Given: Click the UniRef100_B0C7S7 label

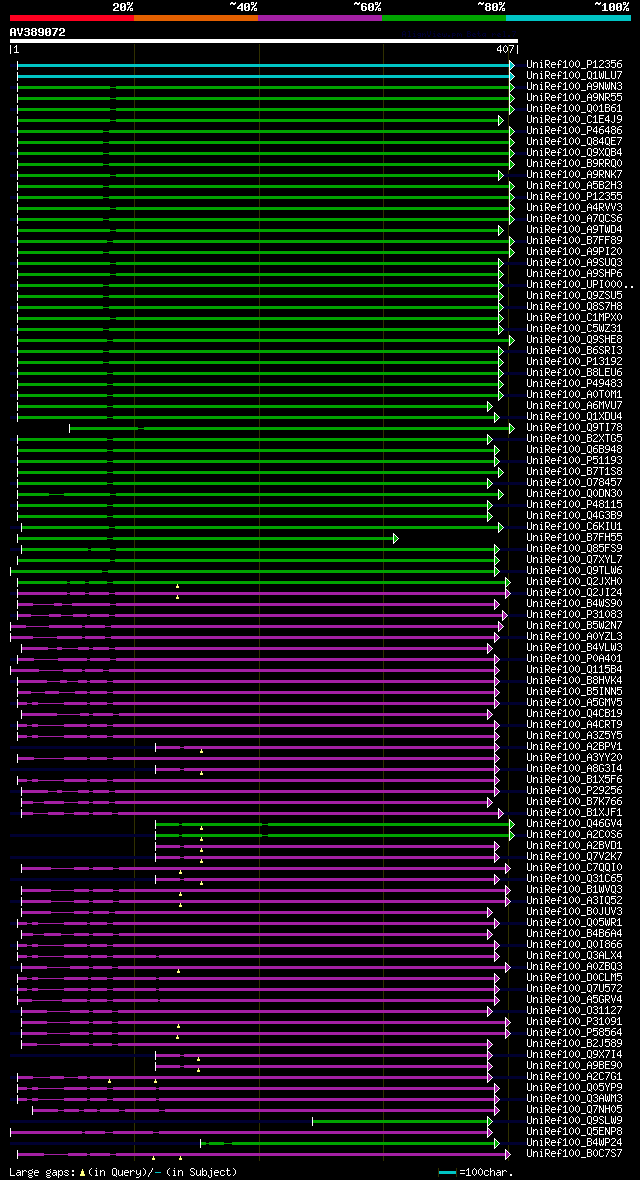Looking at the screenshot, I should coord(574,1154).
